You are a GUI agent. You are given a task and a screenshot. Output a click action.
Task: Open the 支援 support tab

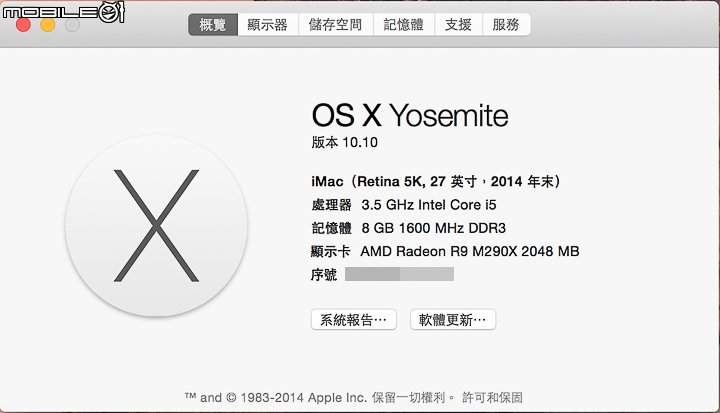pos(458,24)
